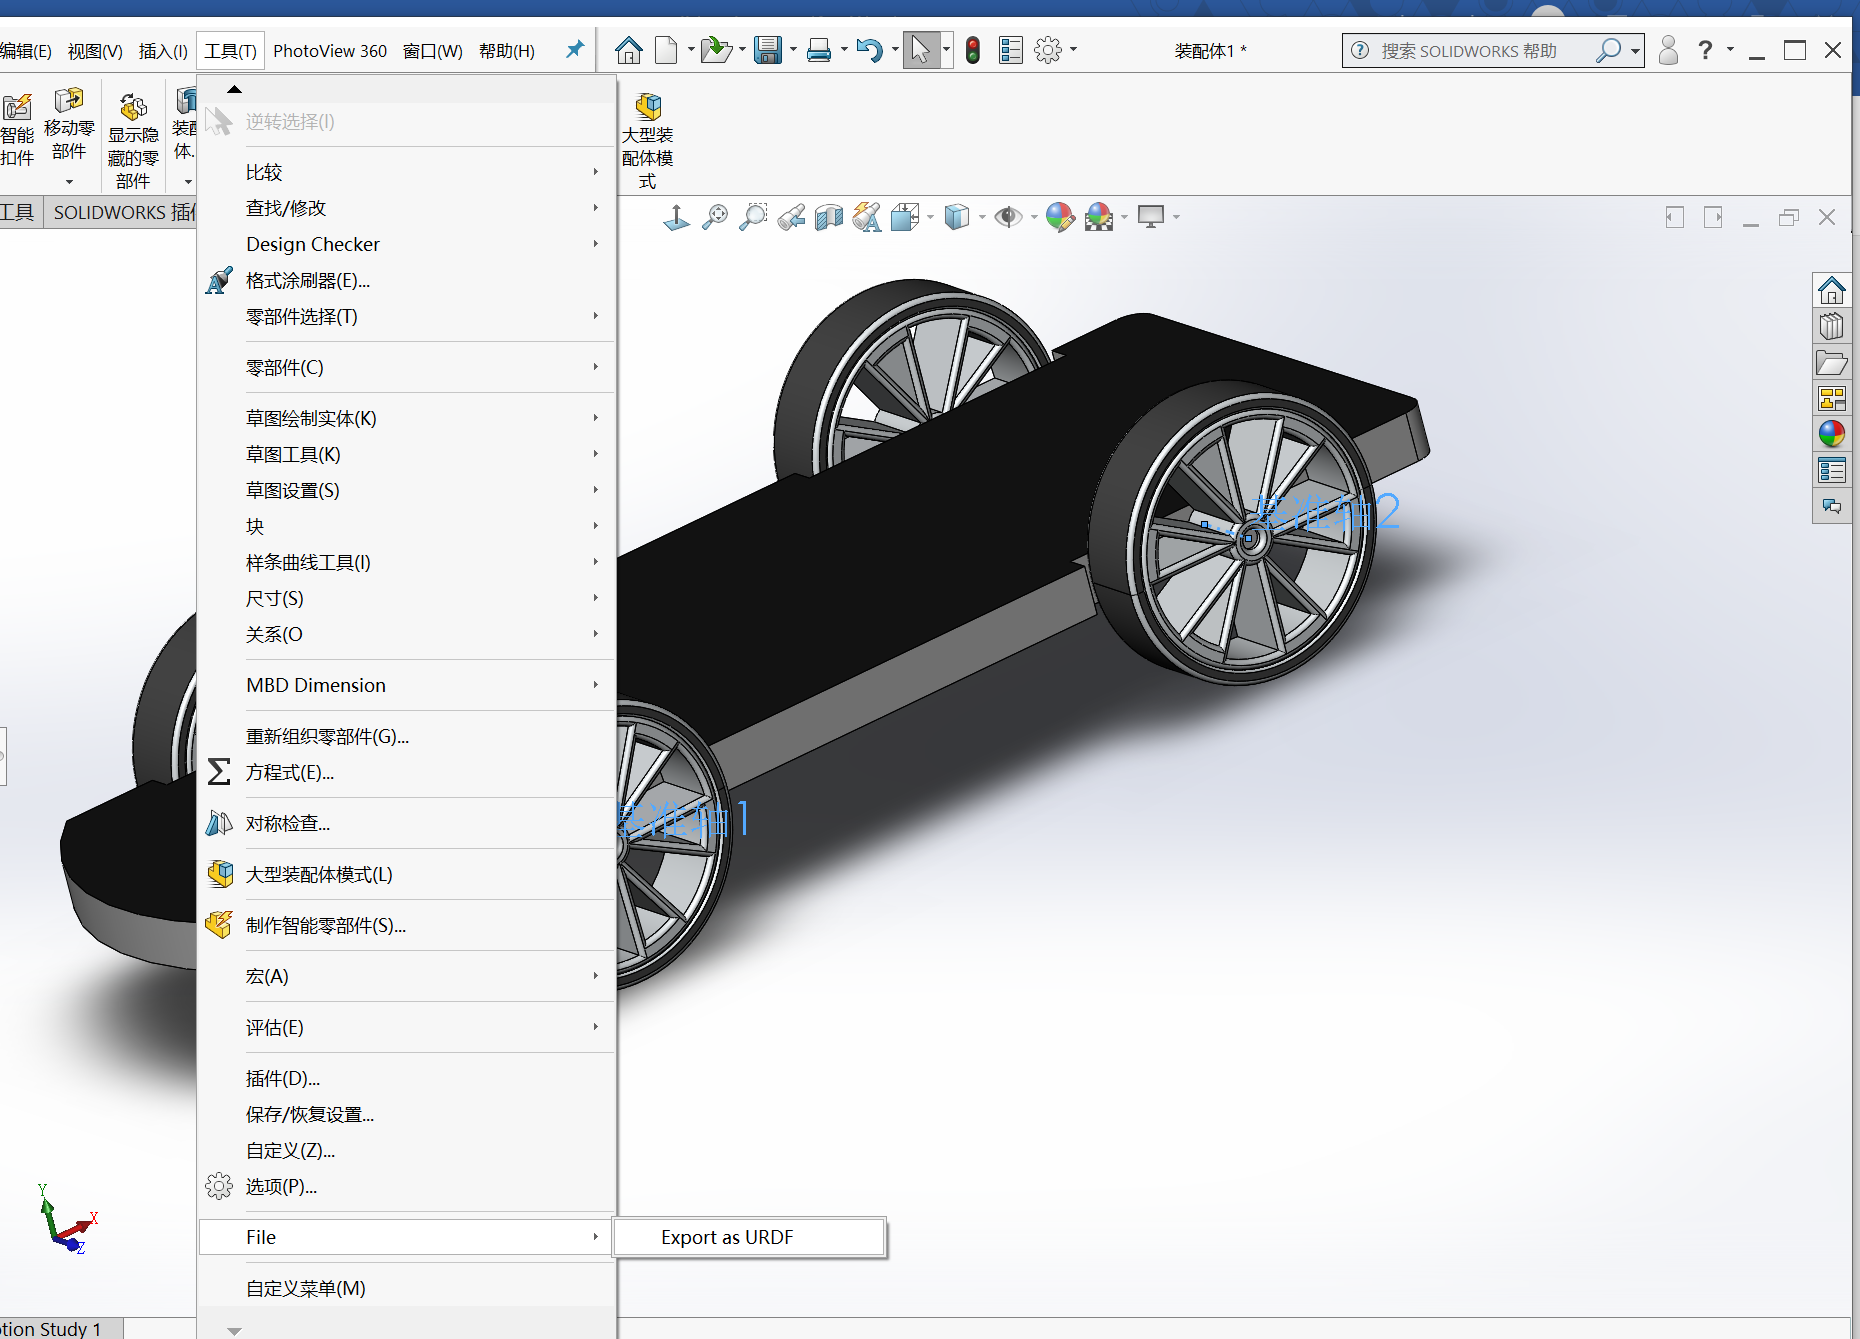Click menu scroll-down arrow at bottom
Image resolution: width=1860 pixels, height=1339 pixels.
[234, 1331]
